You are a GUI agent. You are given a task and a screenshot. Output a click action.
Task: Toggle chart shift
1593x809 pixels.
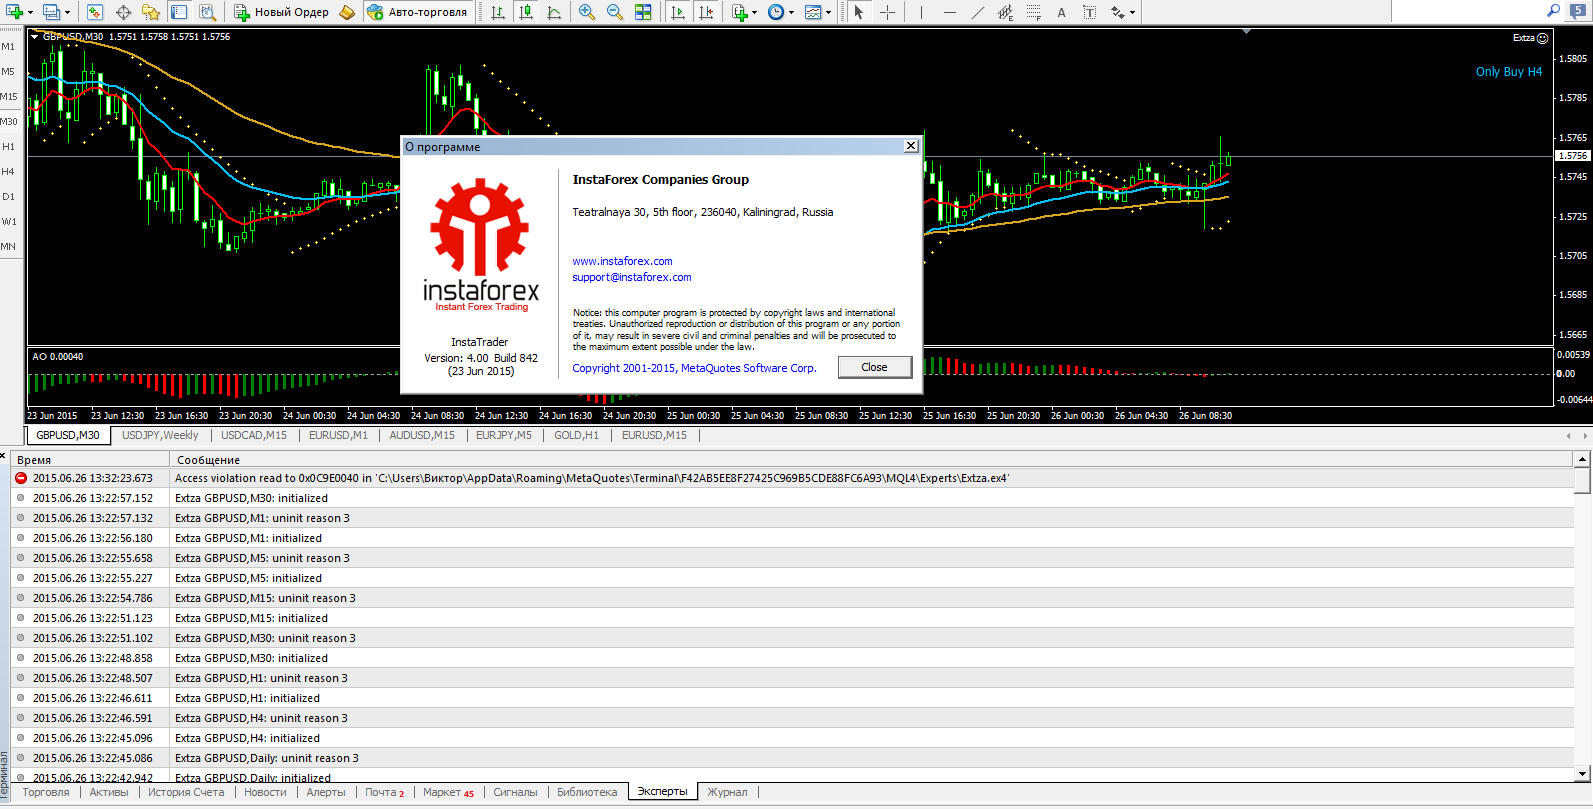tap(706, 12)
